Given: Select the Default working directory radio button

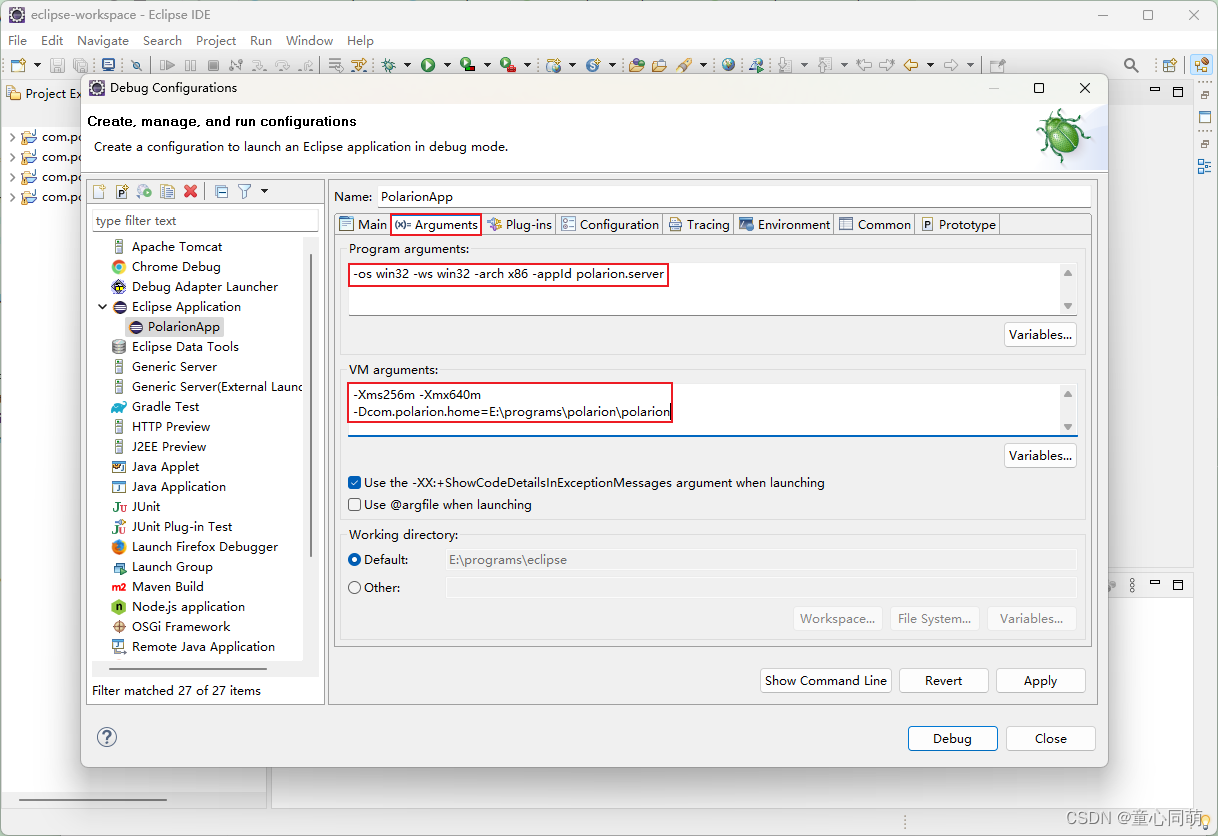Looking at the screenshot, I should 354,560.
